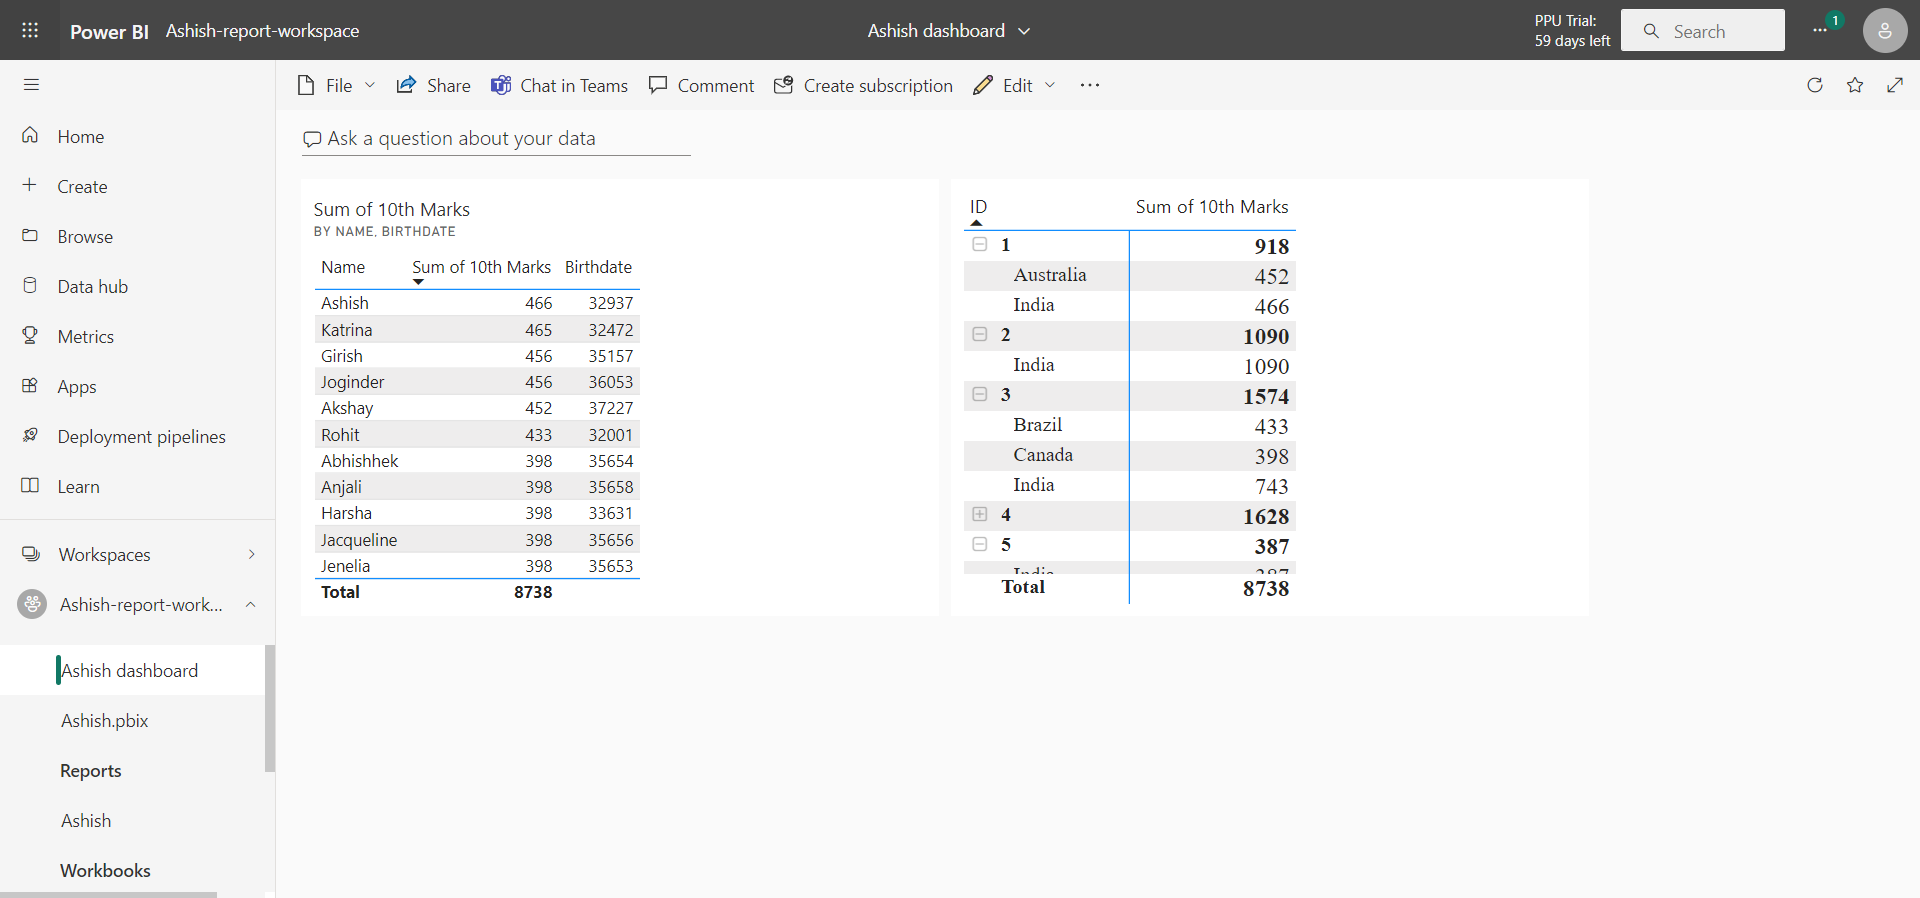Collapse ID 1 row in matrix
The image size is (1920, 898).
(980, 245)
